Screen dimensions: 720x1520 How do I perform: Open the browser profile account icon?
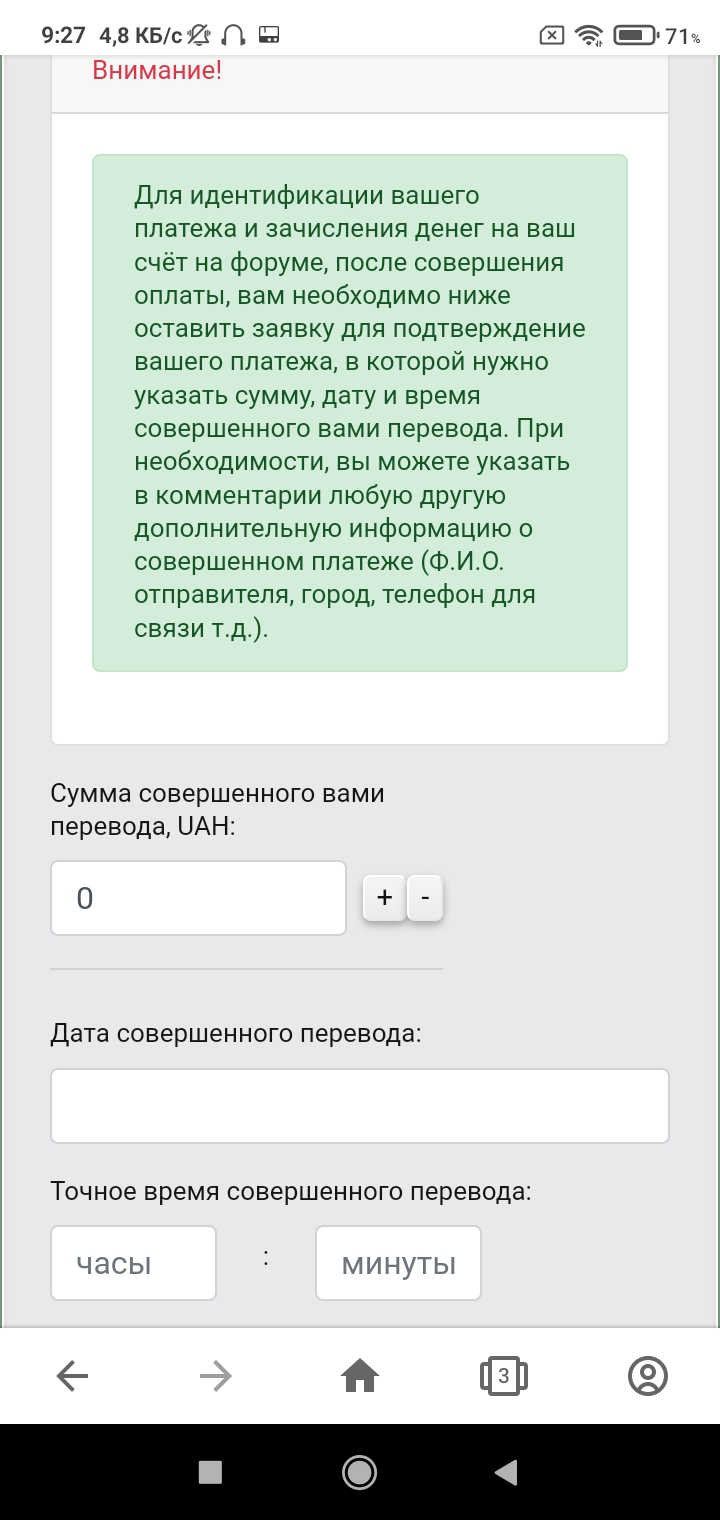coord(647,1377)
